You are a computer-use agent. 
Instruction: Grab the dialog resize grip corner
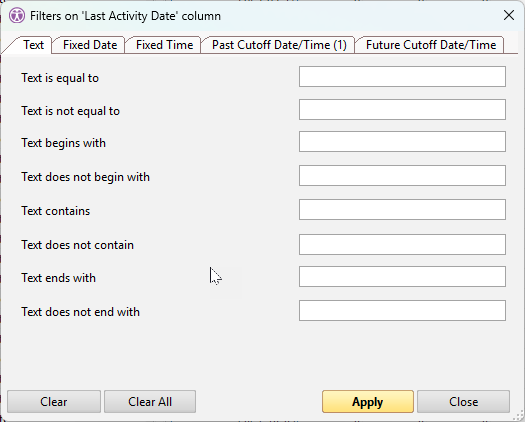click(x=518, y=416)
